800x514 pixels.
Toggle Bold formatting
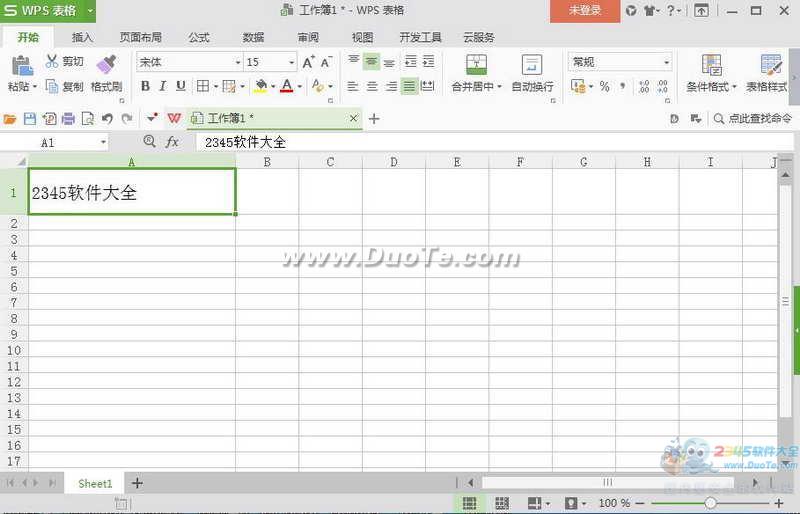(x=146, y=87)
